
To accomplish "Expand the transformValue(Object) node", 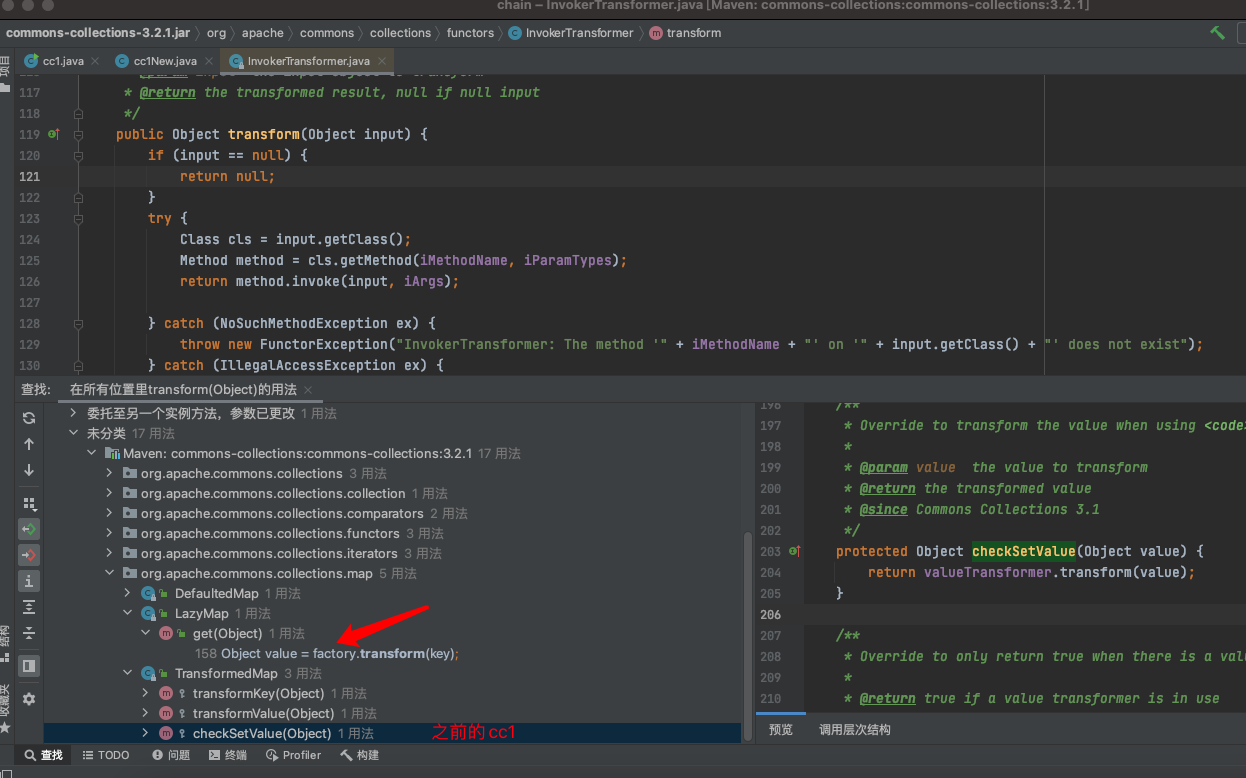I will [145, 713].
